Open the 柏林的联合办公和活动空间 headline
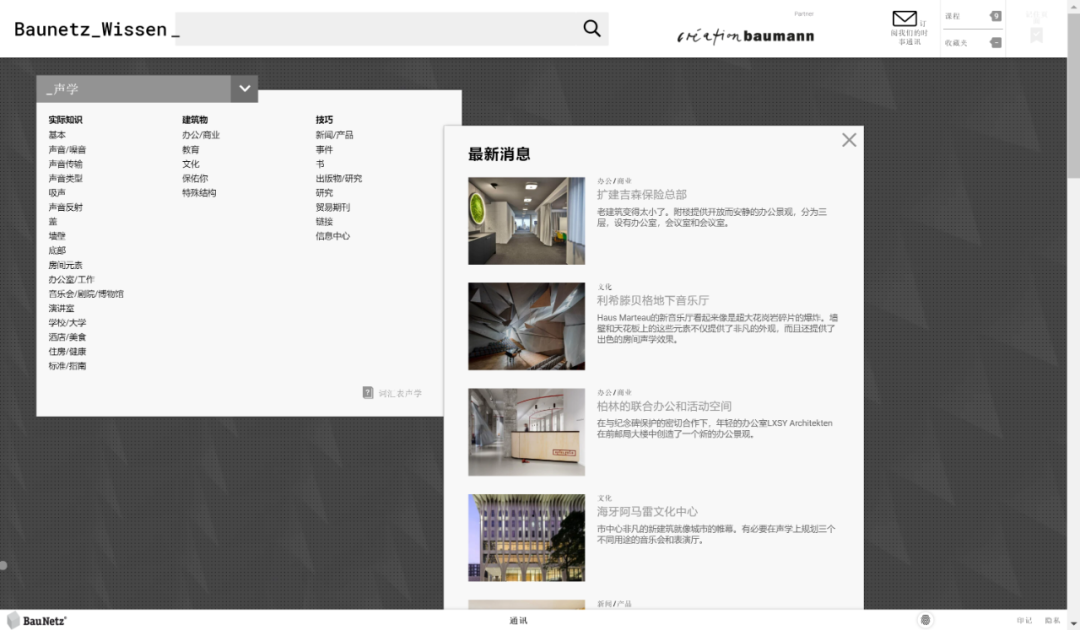 [x=664, y=406]
